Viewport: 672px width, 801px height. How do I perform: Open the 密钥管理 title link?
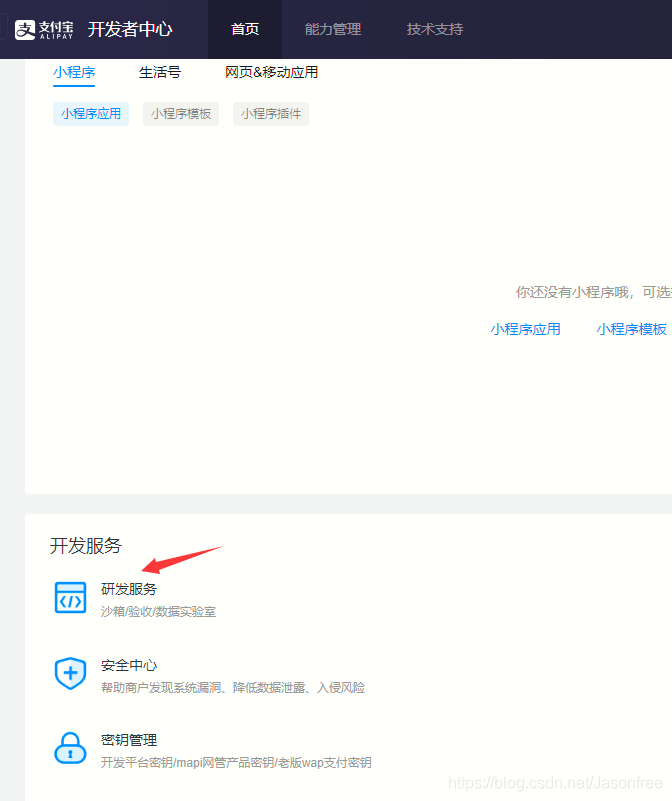129,740
